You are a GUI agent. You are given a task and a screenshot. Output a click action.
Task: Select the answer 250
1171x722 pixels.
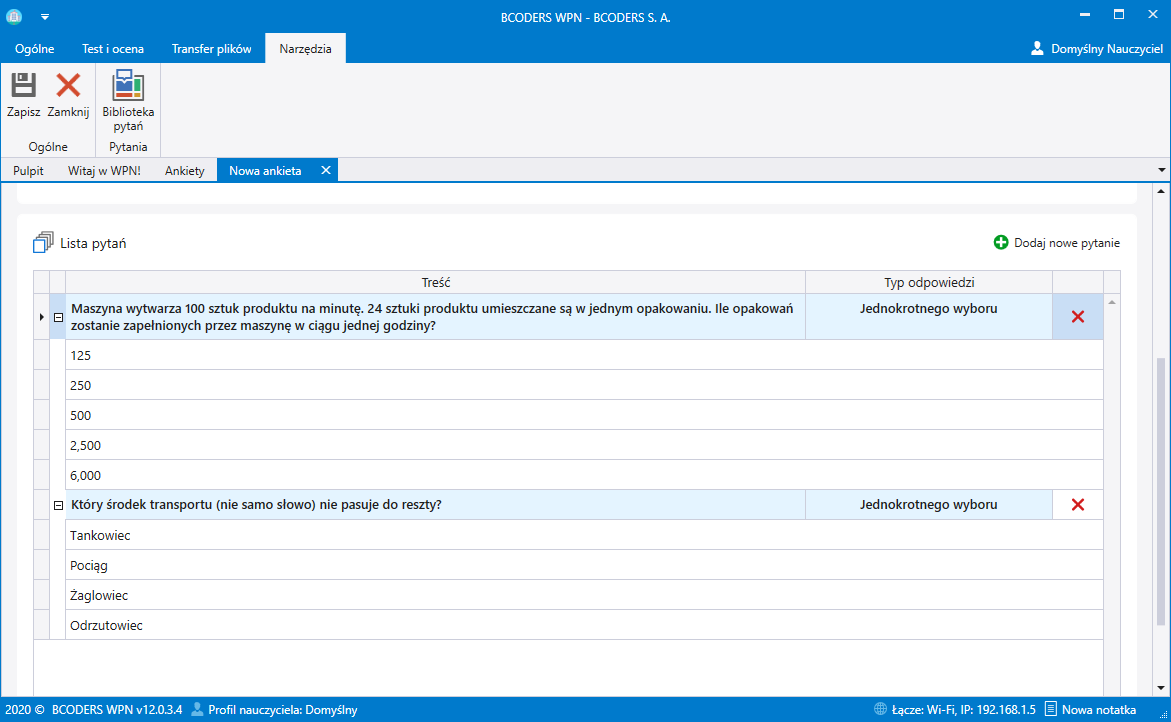pyautogui.click(x=584, y=385)
